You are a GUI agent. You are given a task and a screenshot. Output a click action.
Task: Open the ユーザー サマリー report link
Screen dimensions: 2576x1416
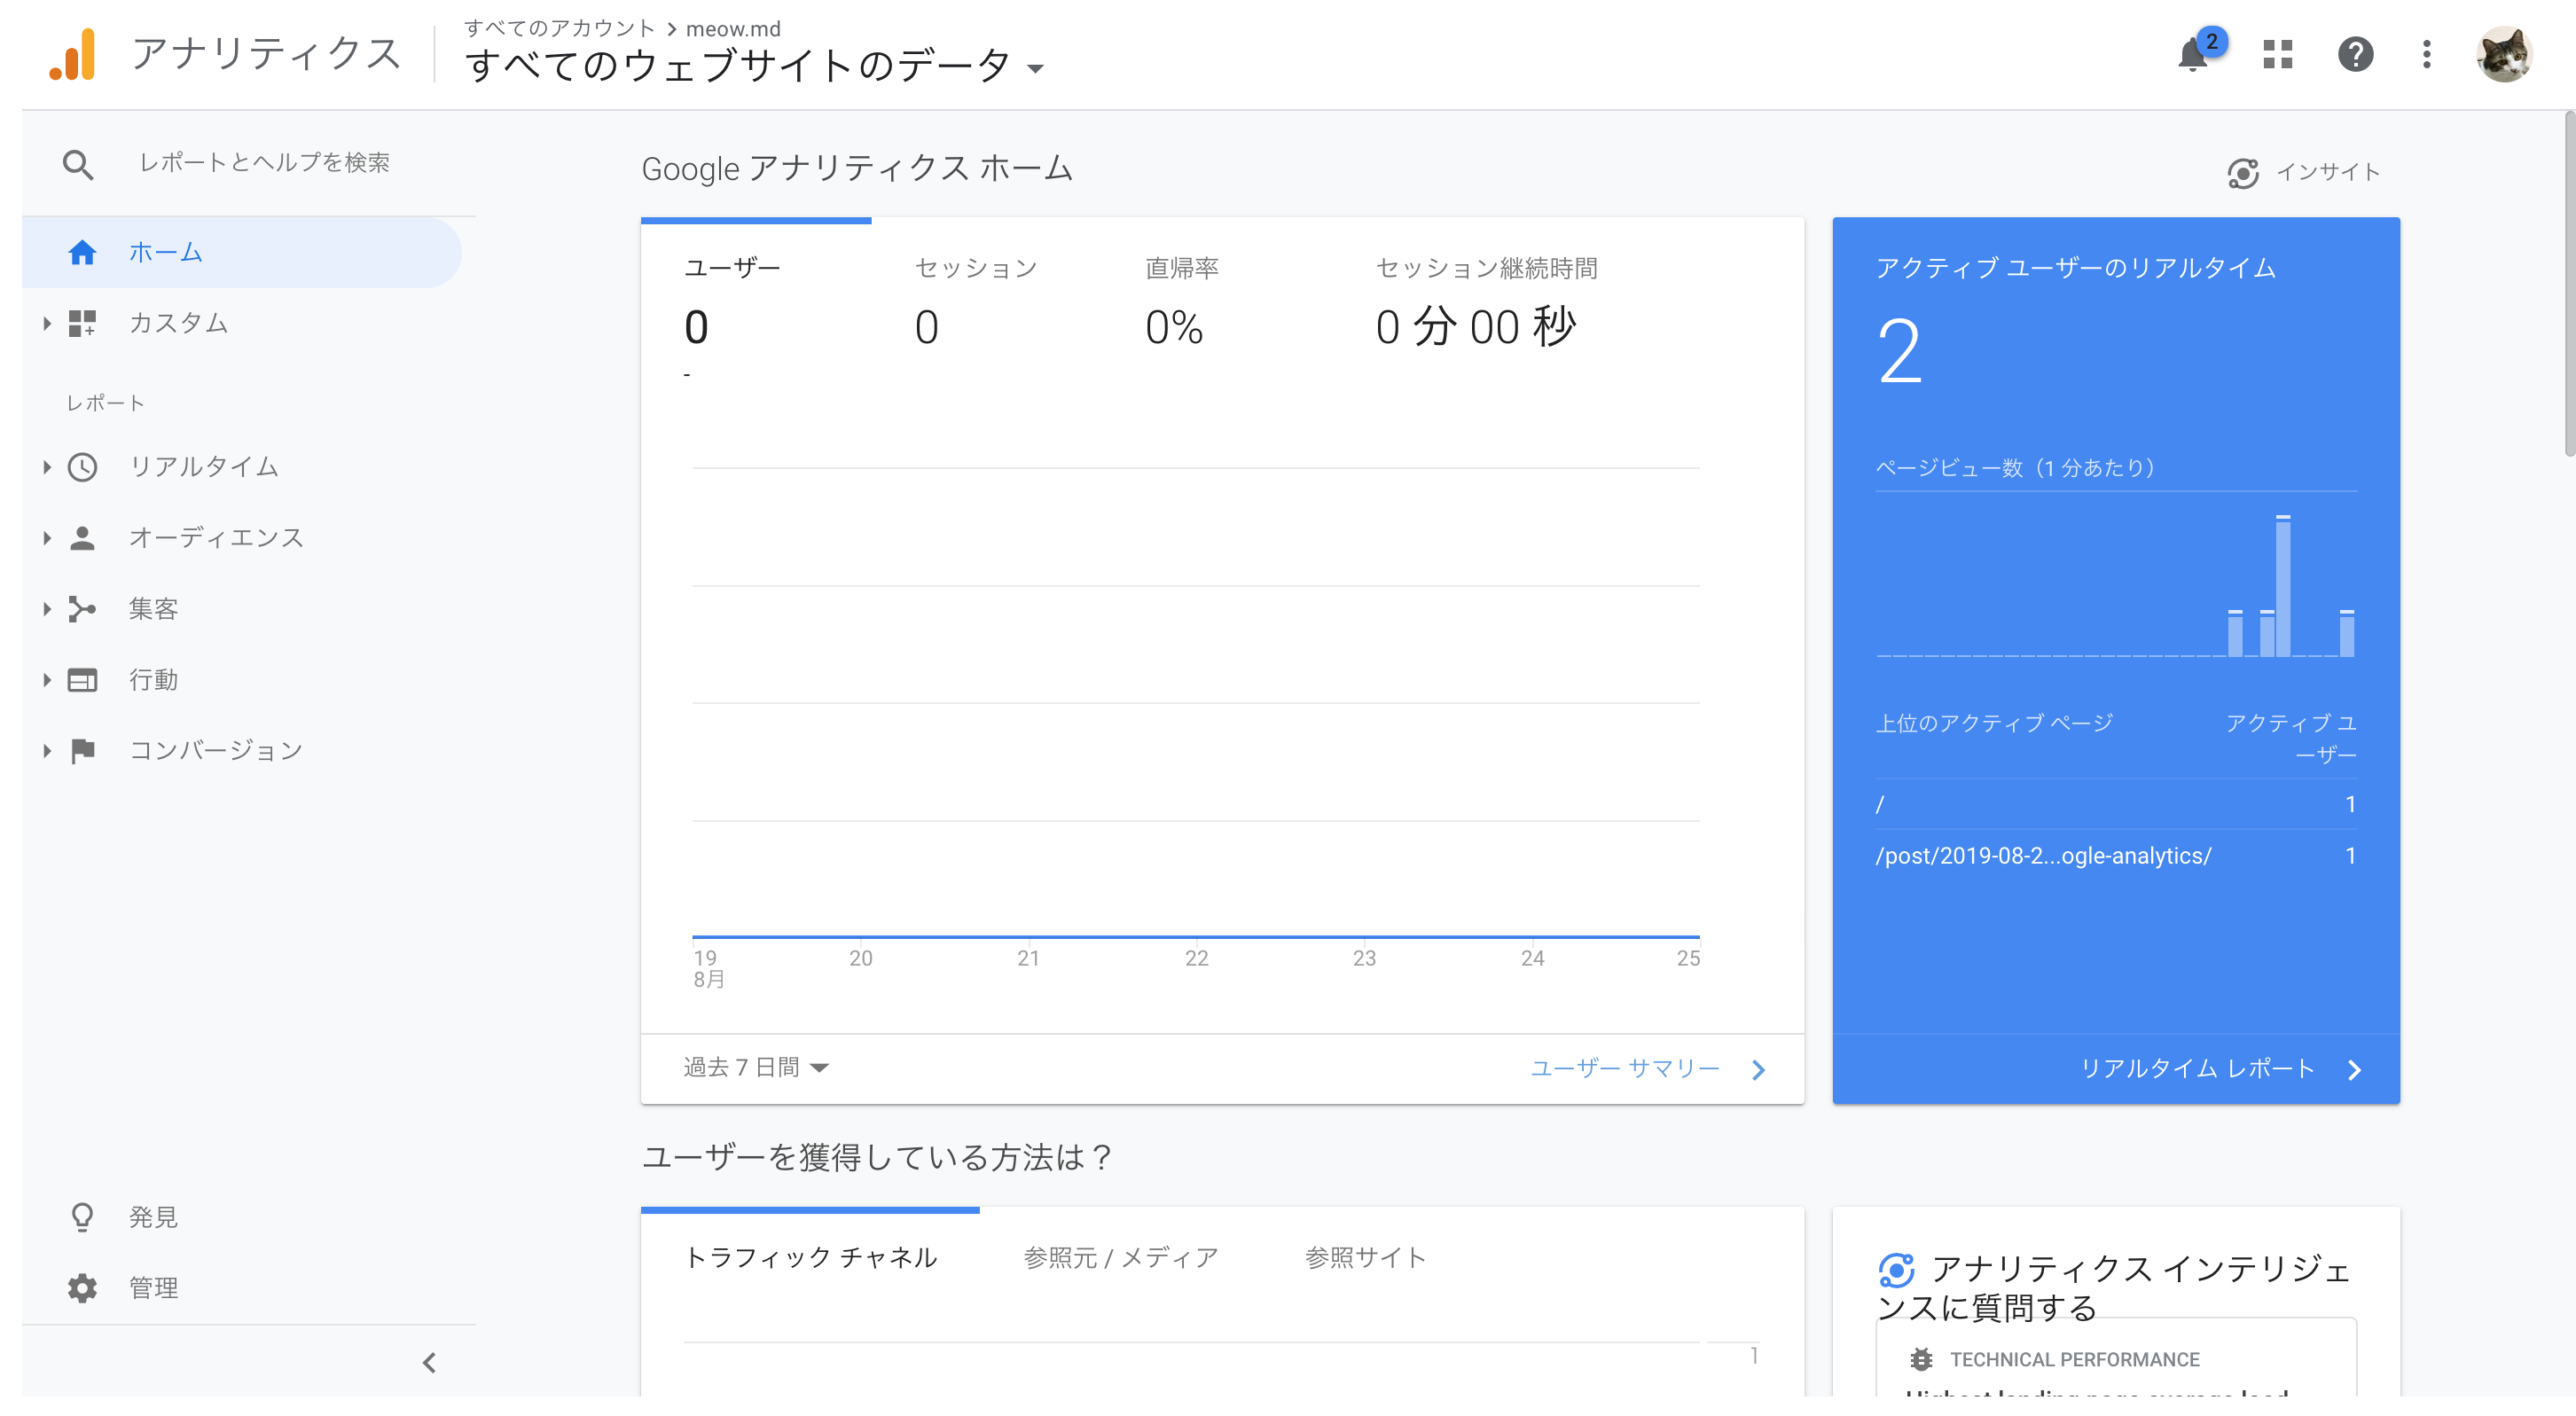tap(1625, 1069)
